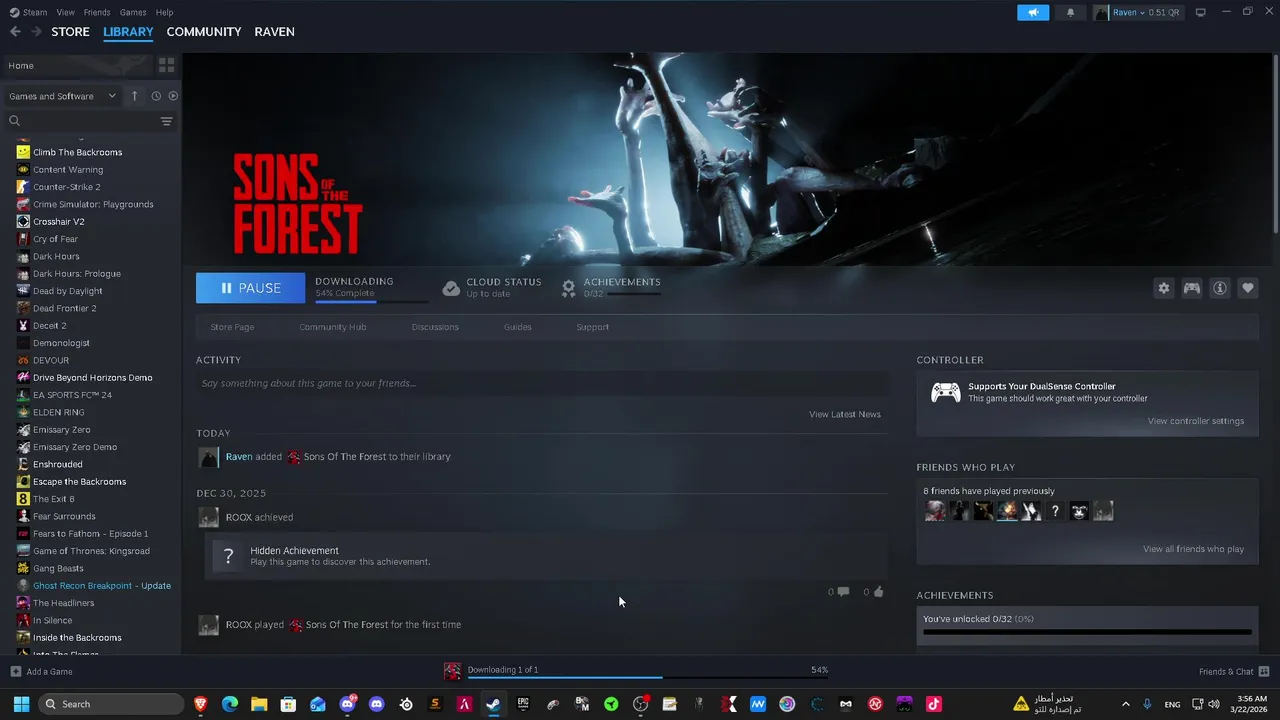Click the activity status input field
Screen dimensions: 1280x720
point(542,383)
